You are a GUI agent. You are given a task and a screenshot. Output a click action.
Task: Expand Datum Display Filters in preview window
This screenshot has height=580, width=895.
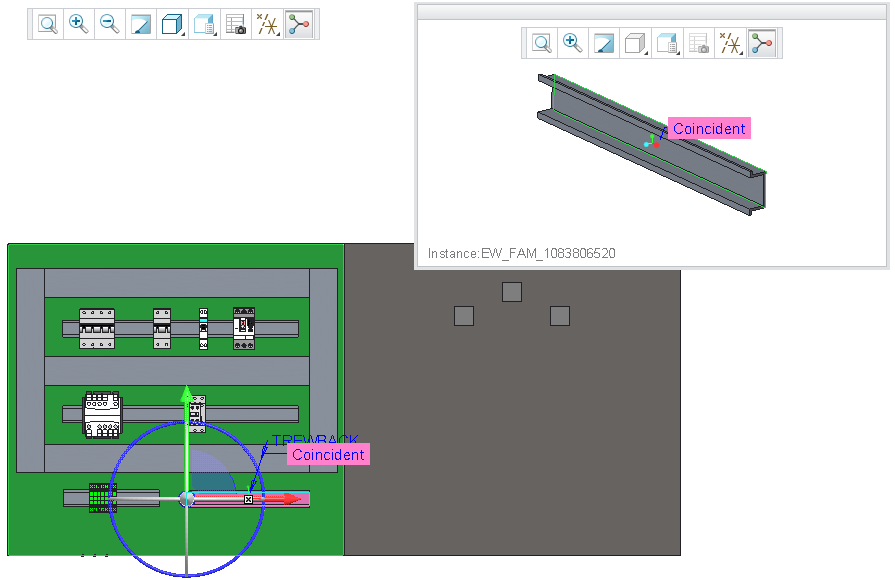click(730, 43)
